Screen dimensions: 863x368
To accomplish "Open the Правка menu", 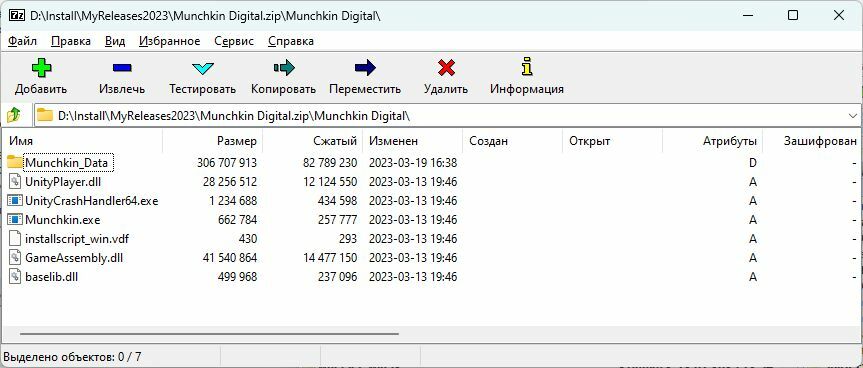I will (71, 41).
